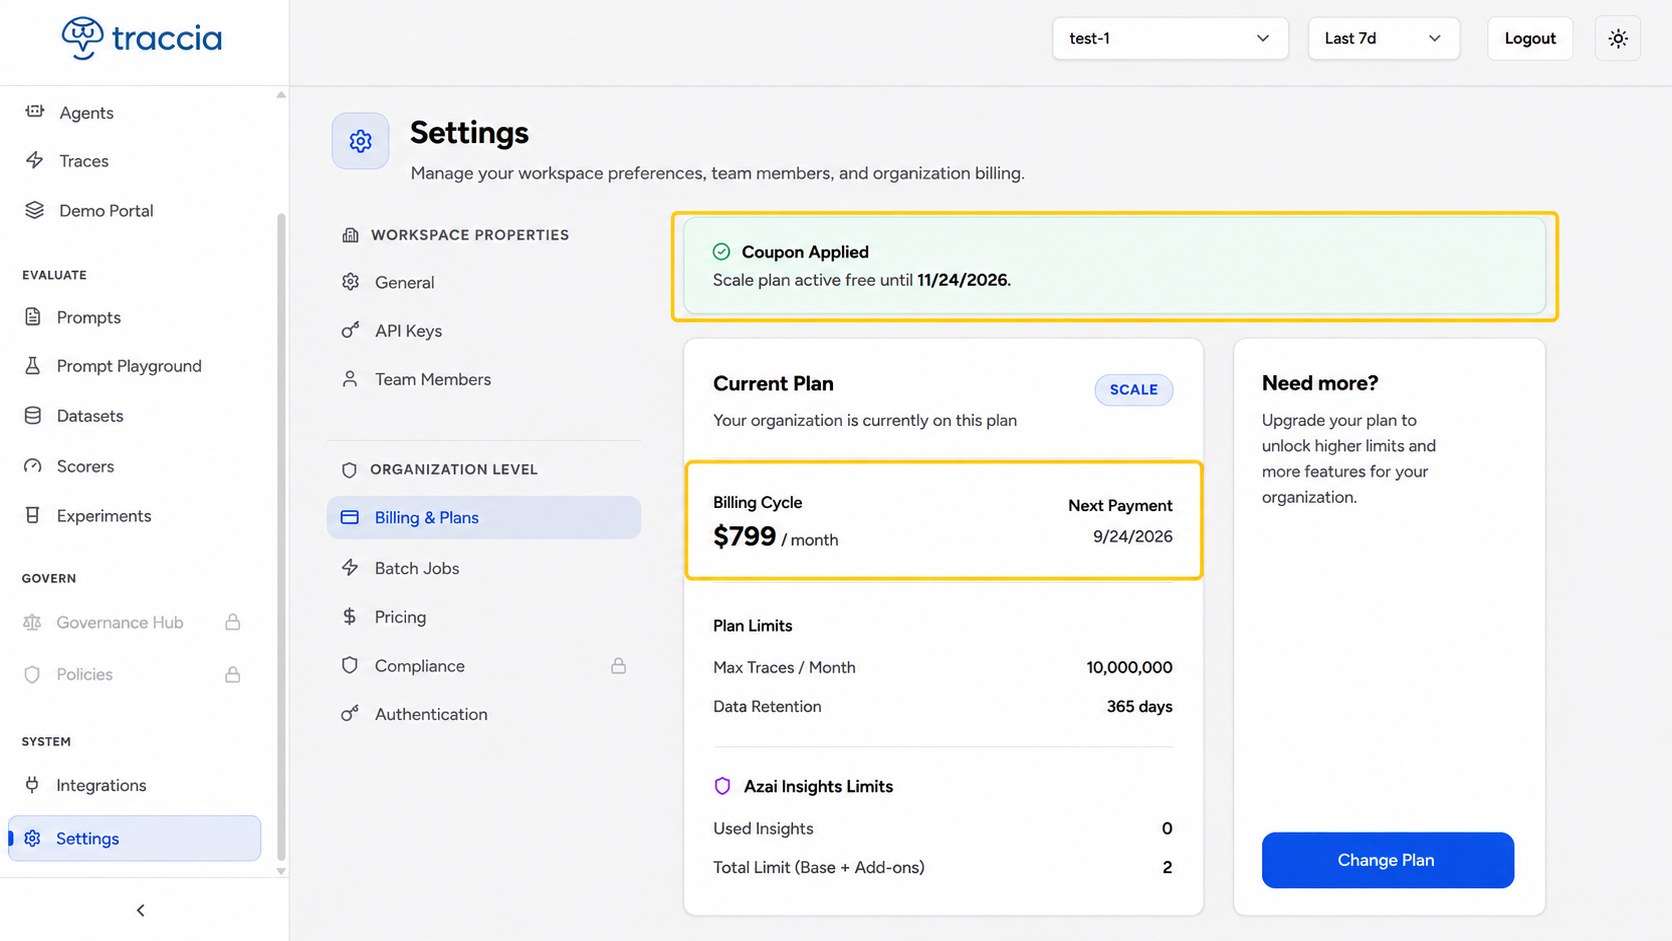
Task: Click the Azai Insights shield icon
Action: pyautogui.click(x=722, y=786)
